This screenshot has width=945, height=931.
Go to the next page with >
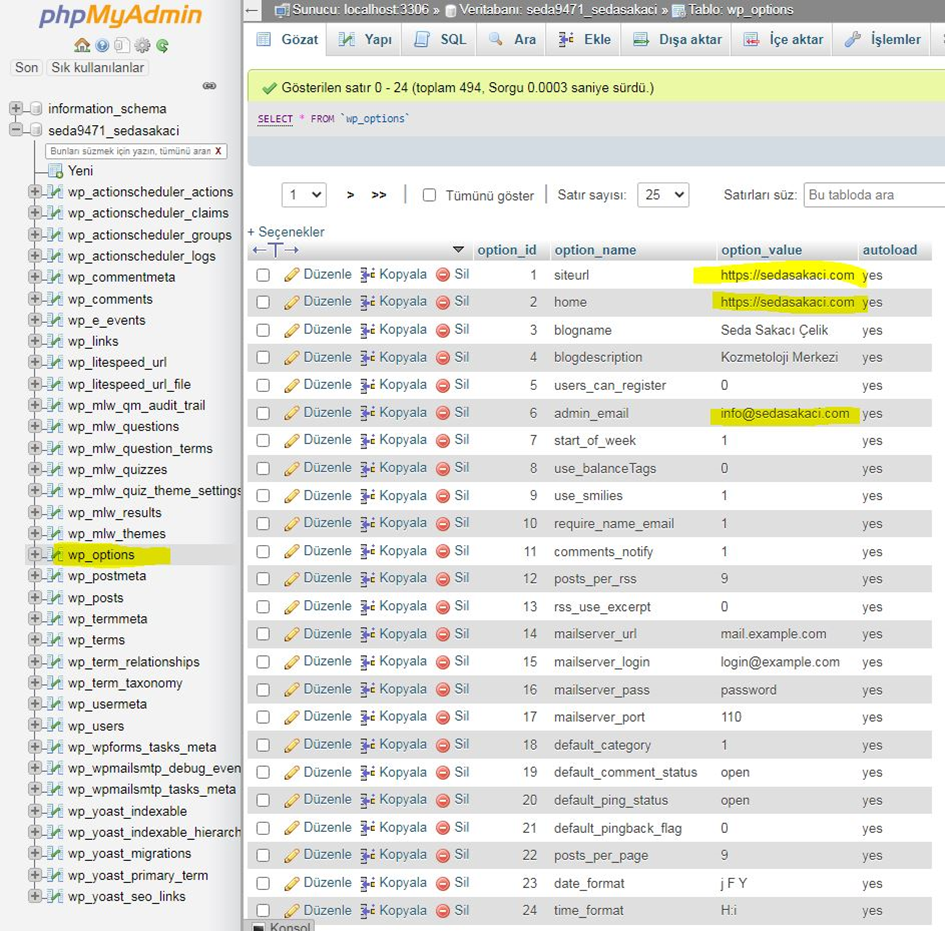pos(350,195)
